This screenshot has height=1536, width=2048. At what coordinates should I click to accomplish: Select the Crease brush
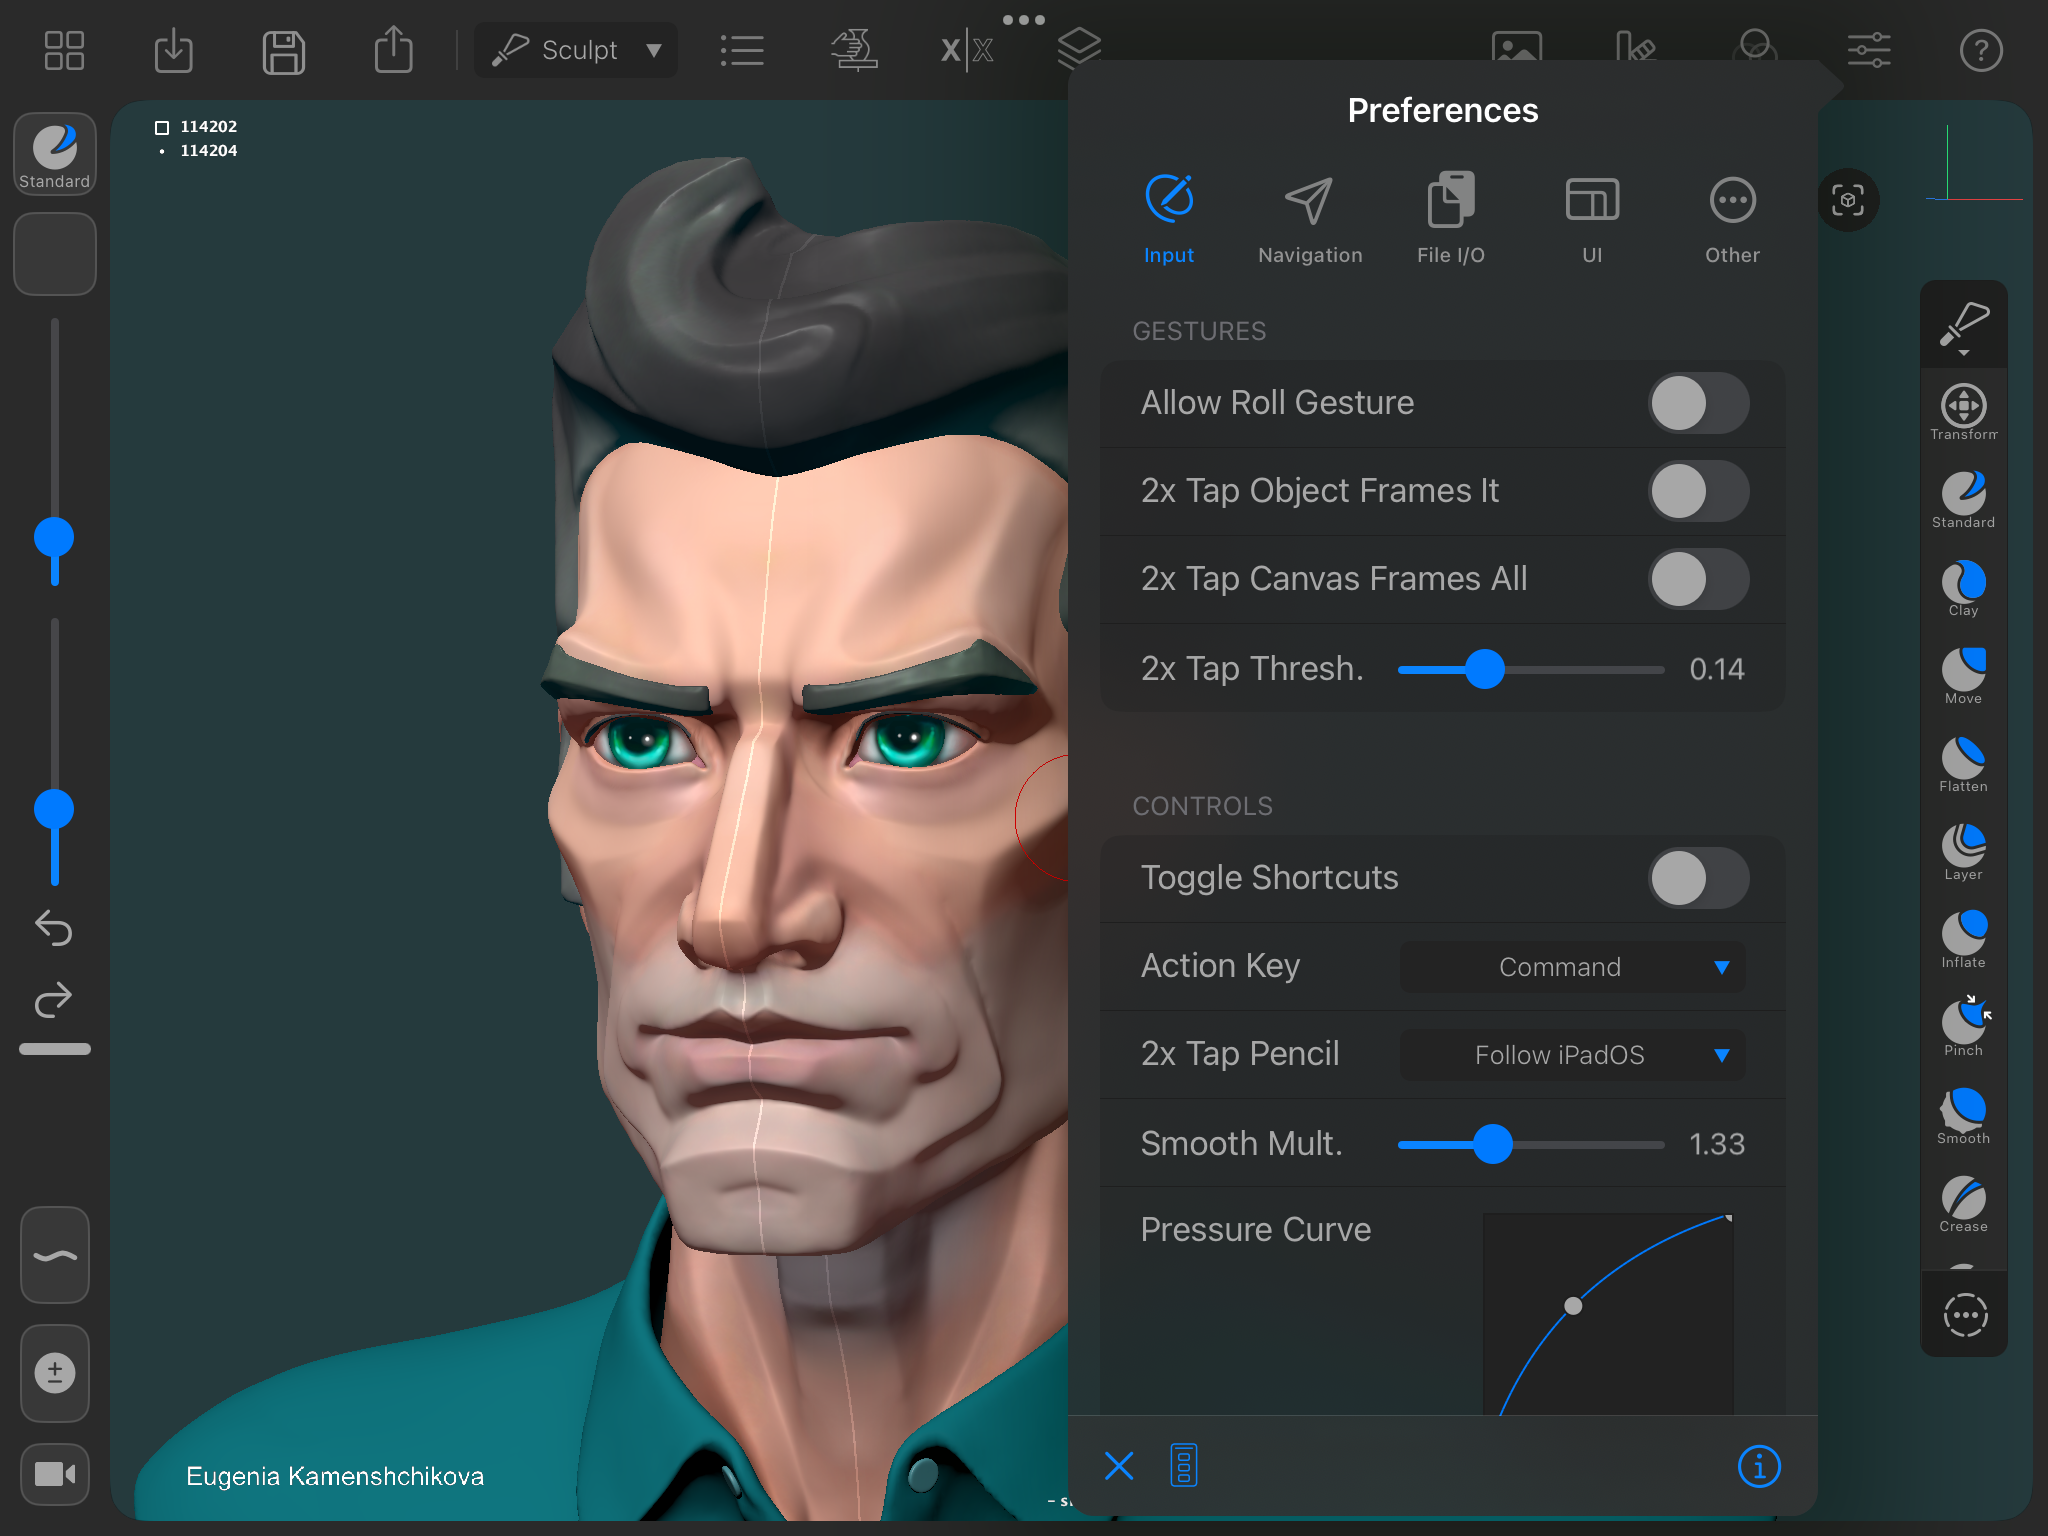click(x=1963, y=1204)
